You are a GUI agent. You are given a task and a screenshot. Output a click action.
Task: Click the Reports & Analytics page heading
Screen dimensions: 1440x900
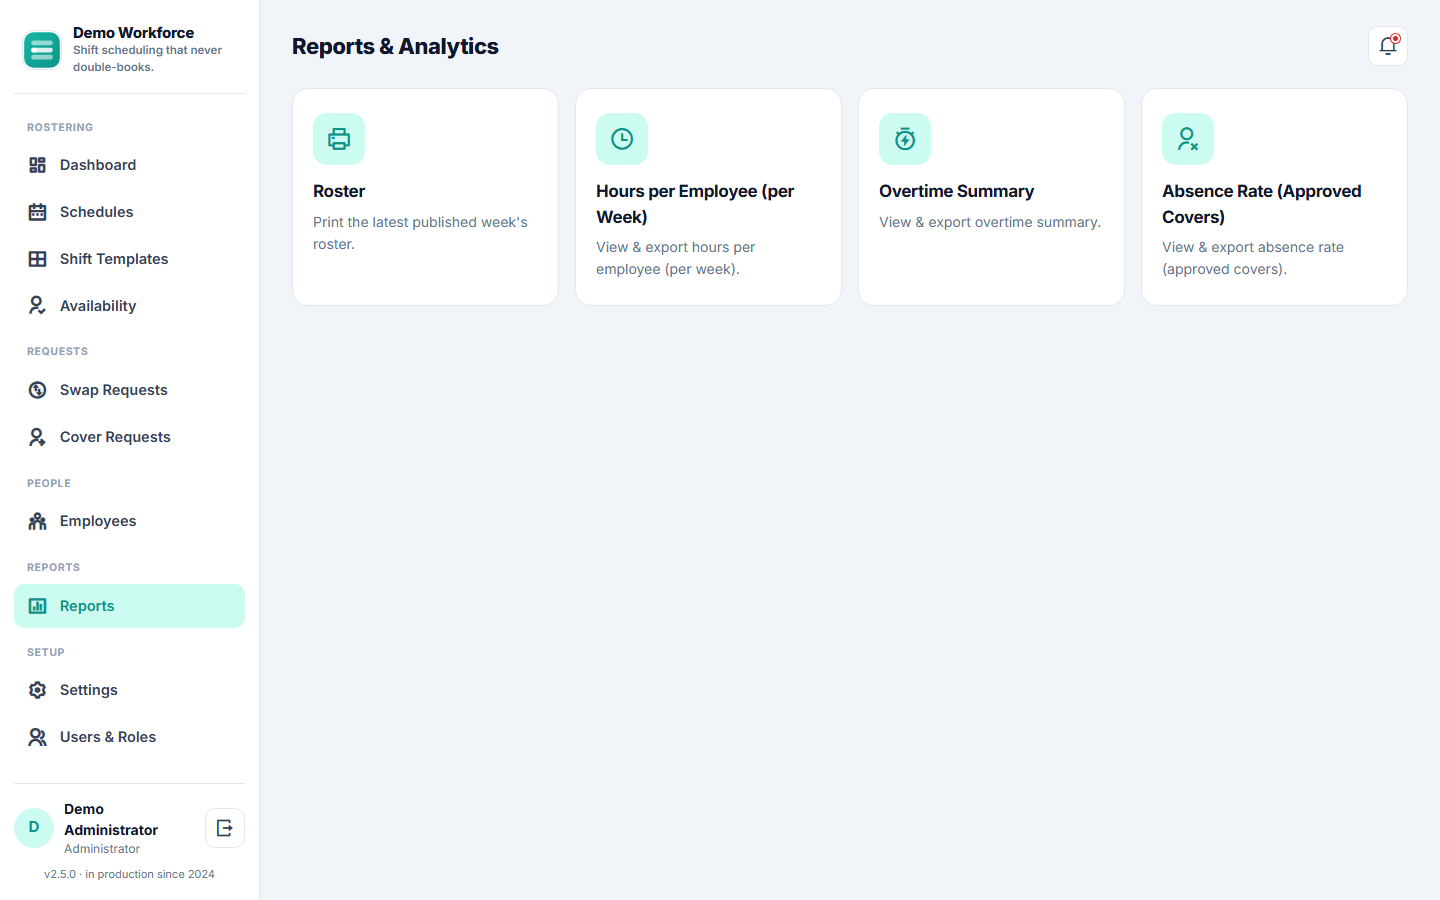[395, 46]
